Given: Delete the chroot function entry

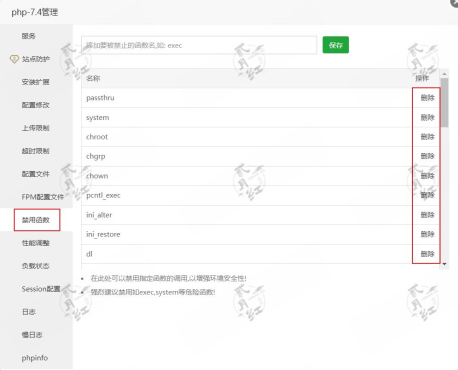Looking at the screenshot, I should 427,137.
